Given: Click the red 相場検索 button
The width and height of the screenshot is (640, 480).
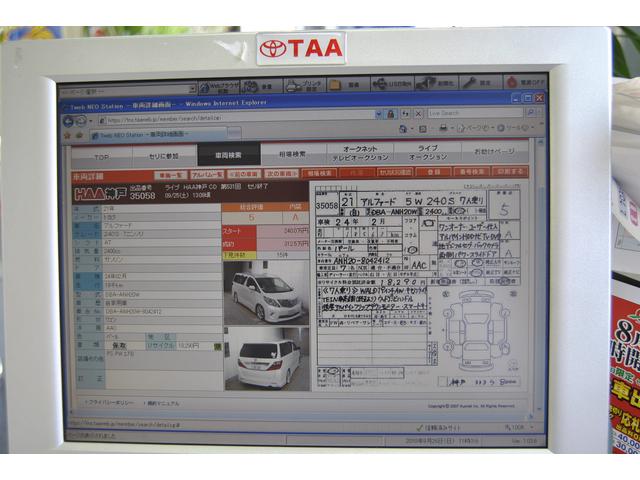Looking at the screenshot, I should 319,173.
